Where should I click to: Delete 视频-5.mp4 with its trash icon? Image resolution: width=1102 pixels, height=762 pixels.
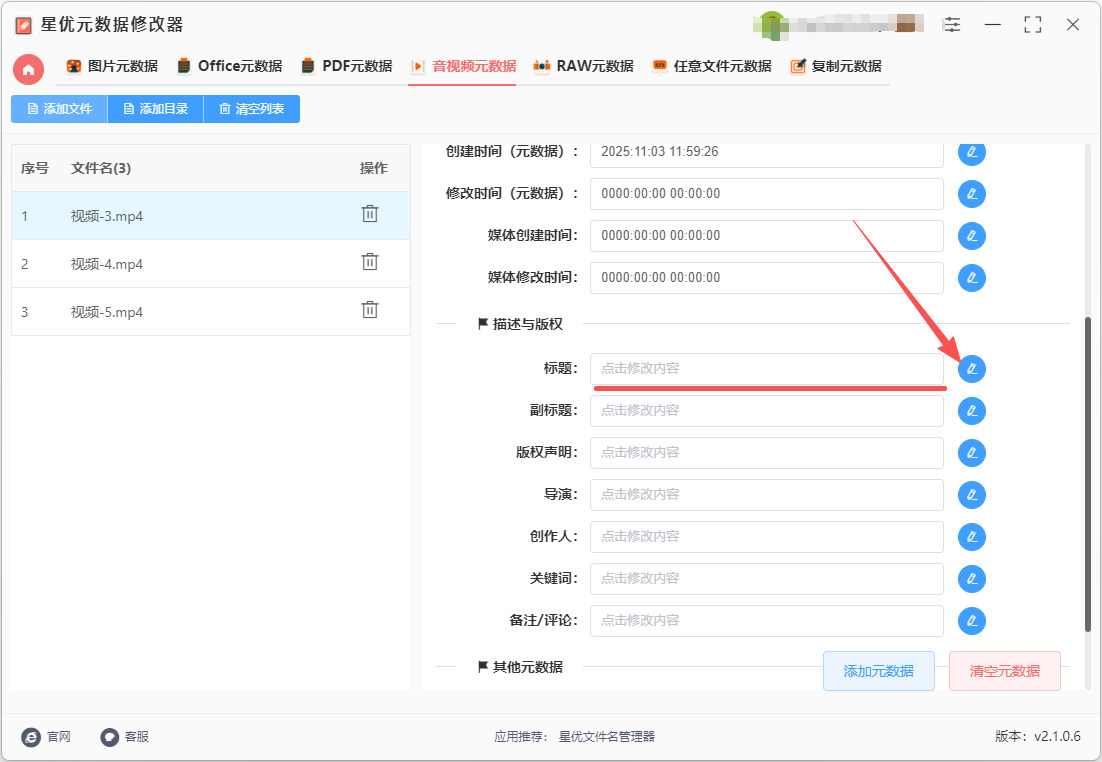pyautogui.click(x=370, y=310)
